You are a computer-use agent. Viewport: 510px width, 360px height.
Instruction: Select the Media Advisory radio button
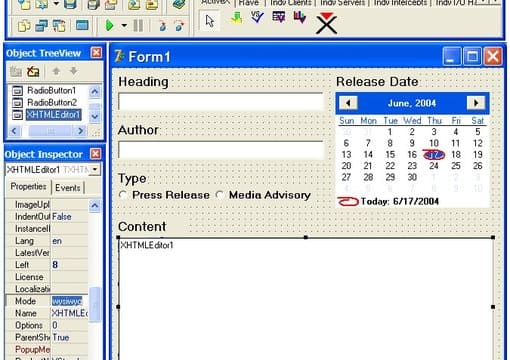tap(220, 195)
